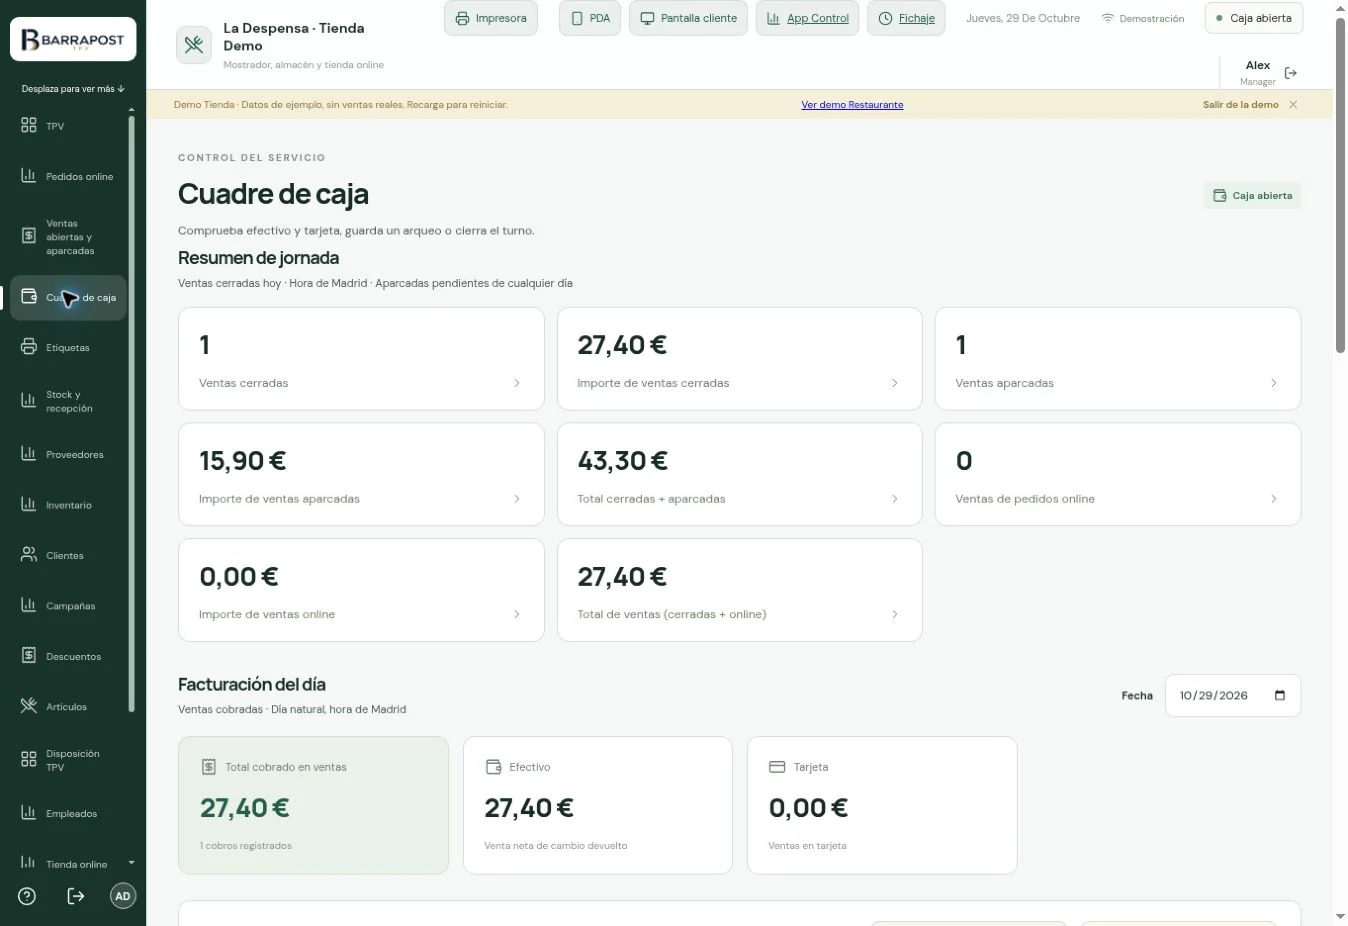Expand Ventas de pedidos online chevron
Viewport: 1348px width, 926px height.
coord(1274,499)
